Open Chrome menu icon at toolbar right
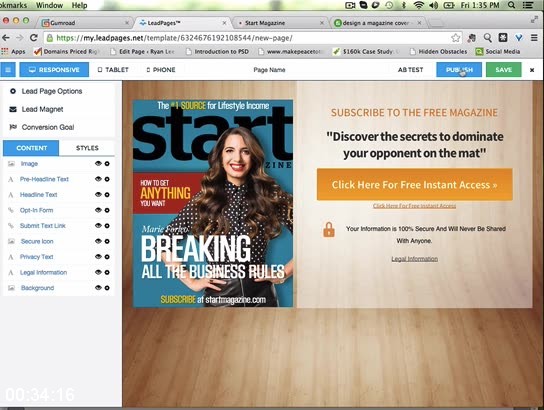Image resolution: width=544 pixels, height=410 pixels. coord(534,38)
